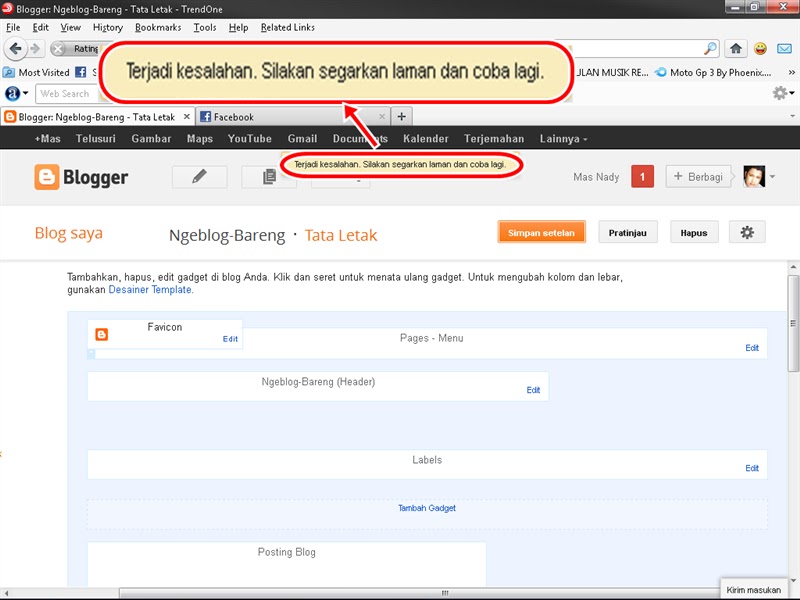800x600 pixels.
Task: Open the Desainer Template link
Action: click(148, 289)
